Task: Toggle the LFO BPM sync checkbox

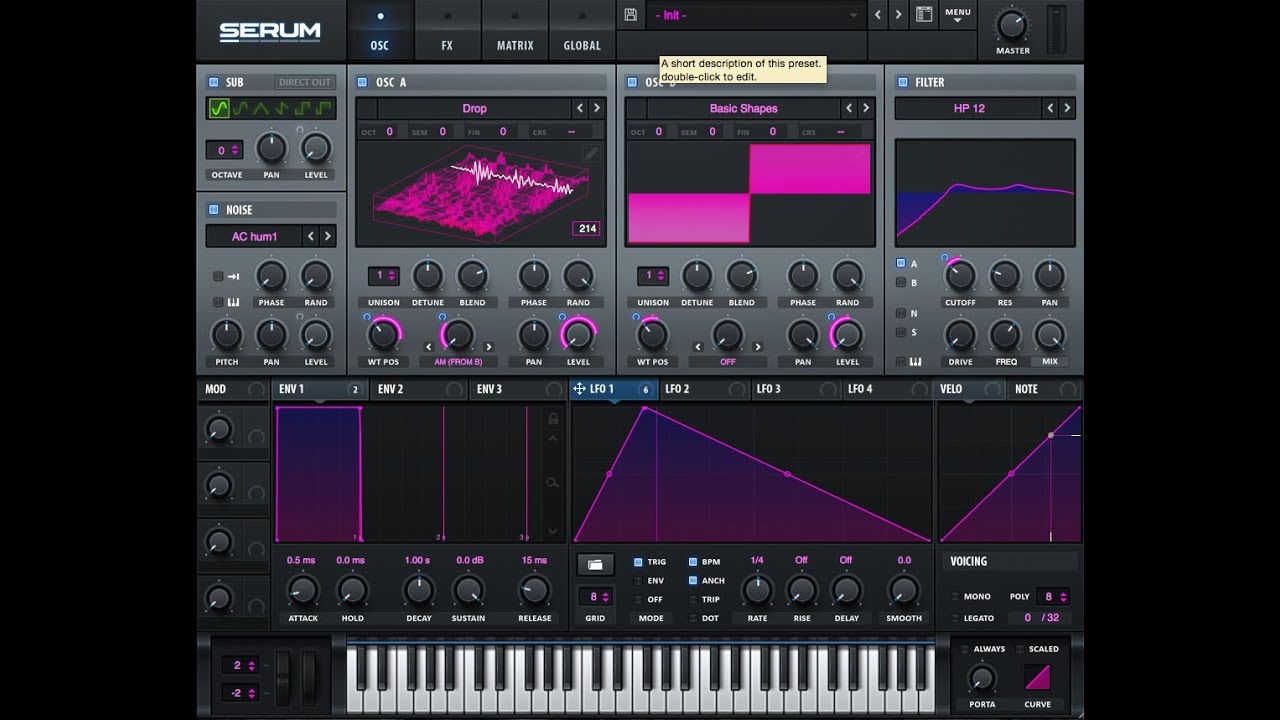Action: tap(694, 562)
